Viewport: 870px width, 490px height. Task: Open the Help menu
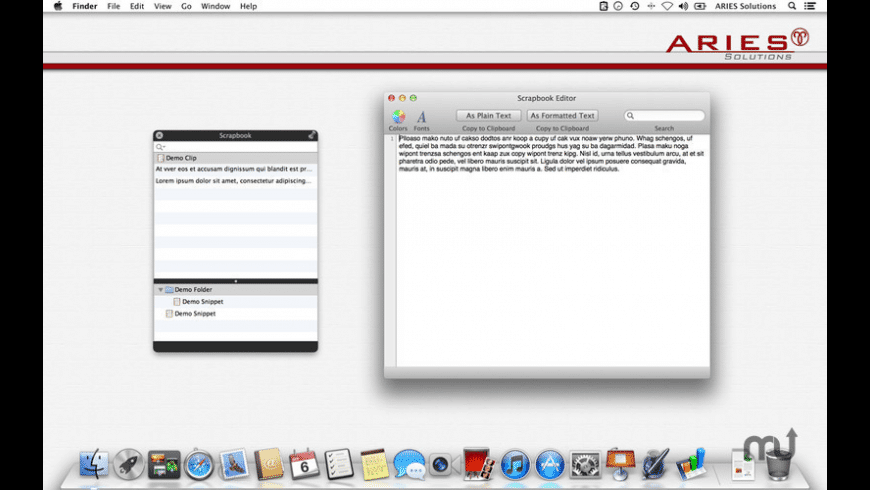(248, 6)
